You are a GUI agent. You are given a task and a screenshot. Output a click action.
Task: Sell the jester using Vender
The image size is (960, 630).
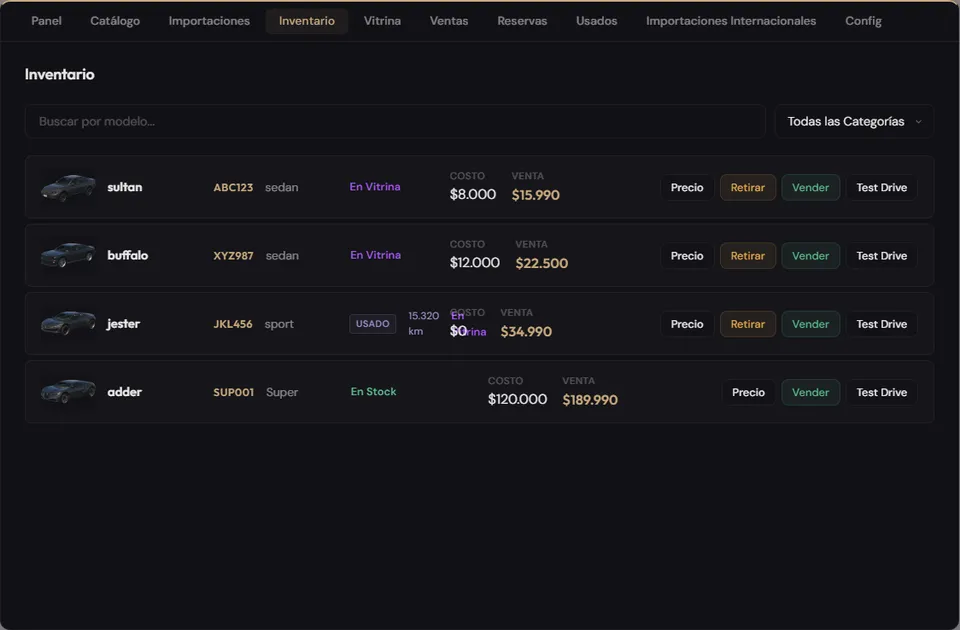click(810, 324)
